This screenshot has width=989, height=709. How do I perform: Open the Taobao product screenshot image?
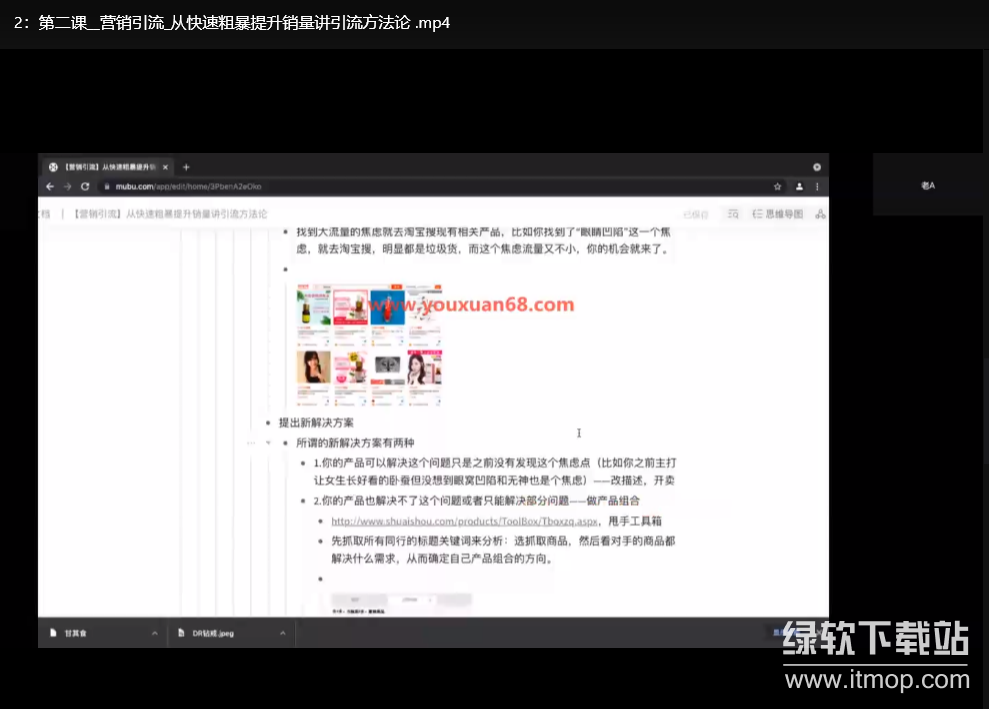(x=369, y=344)
